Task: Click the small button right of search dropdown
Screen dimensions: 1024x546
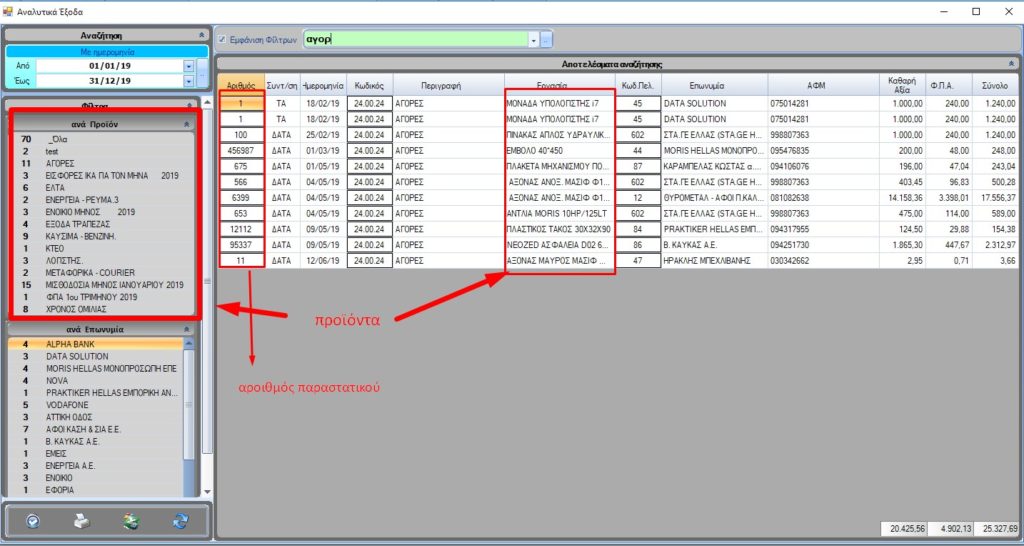Action: pos(546,40)
